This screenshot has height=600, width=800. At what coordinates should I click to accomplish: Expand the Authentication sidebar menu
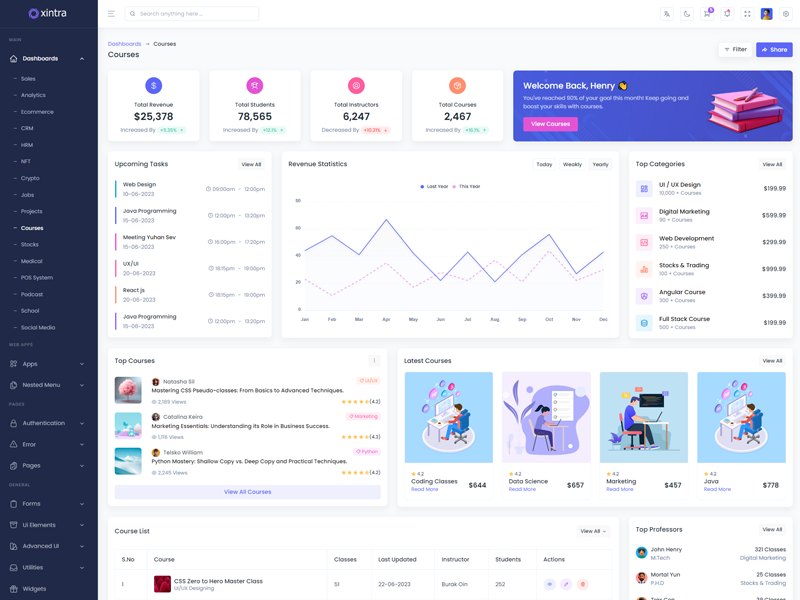47,423
